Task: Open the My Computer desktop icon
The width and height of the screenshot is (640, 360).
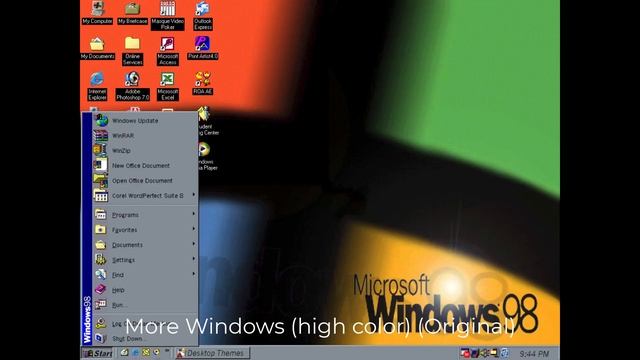Action: coord(97,13)
